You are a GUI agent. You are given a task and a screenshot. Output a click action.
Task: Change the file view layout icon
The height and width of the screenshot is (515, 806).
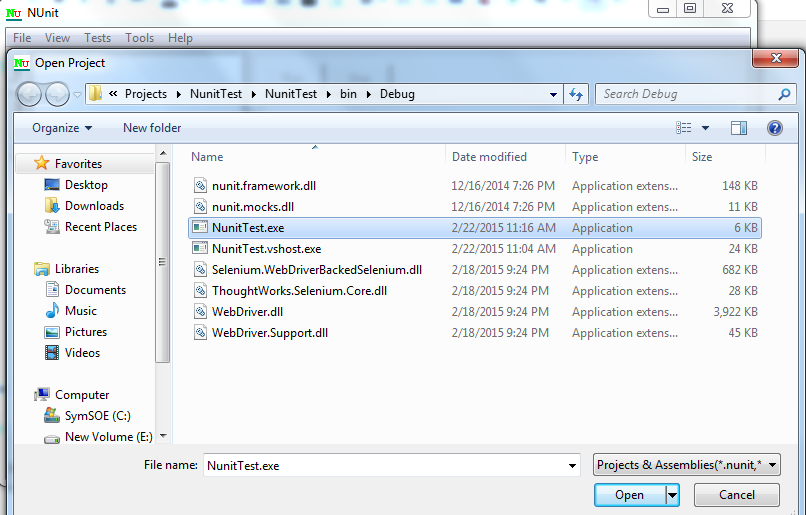pos(684,127)
